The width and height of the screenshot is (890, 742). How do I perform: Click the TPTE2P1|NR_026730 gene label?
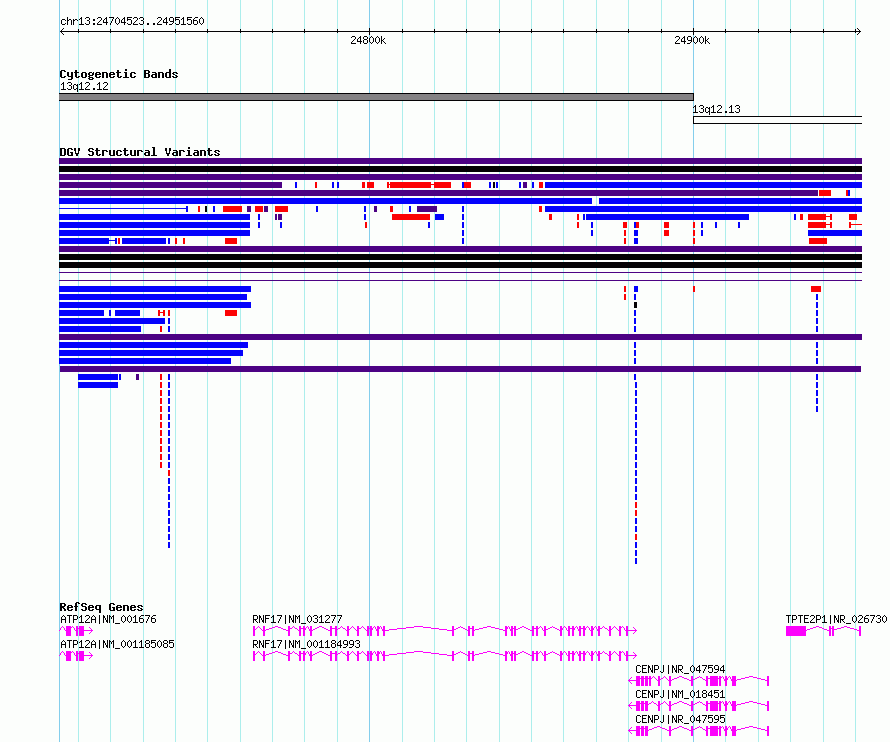tap(836, 619)
